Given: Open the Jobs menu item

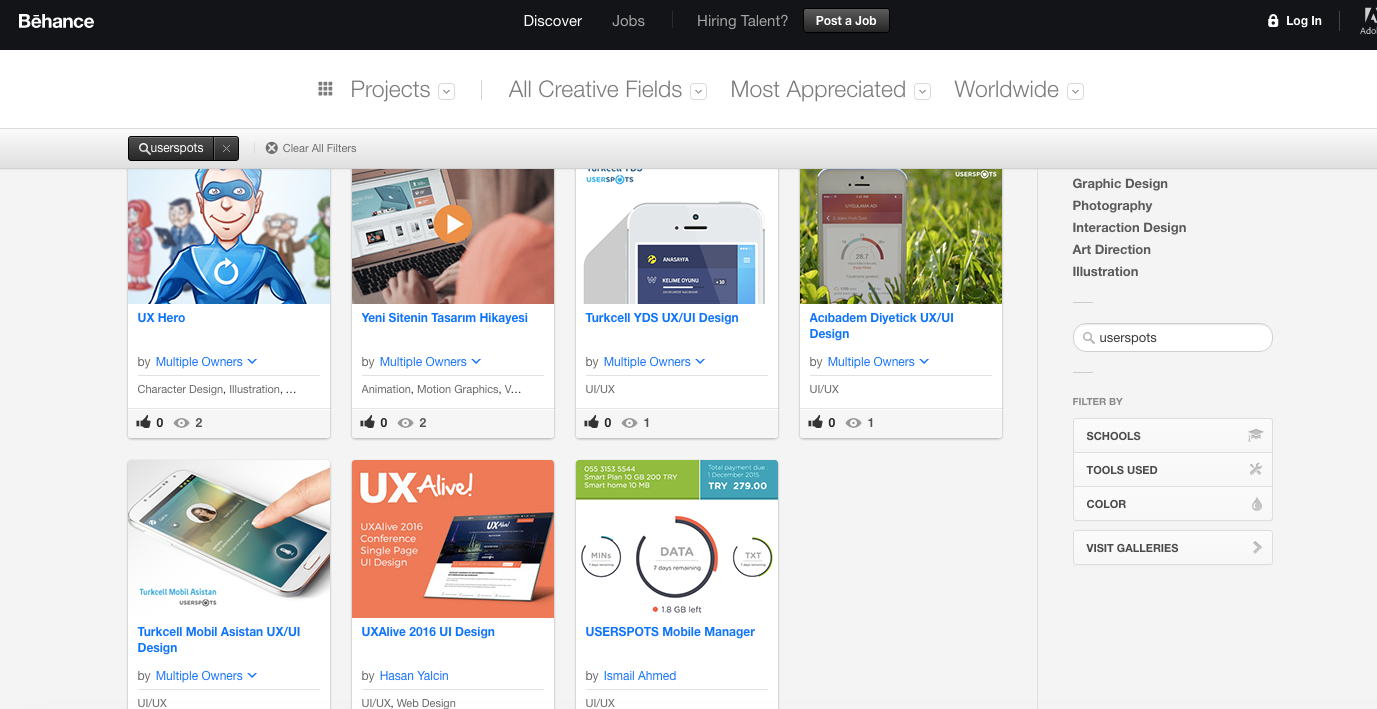Looking at the screenshot, I should 628,21.
